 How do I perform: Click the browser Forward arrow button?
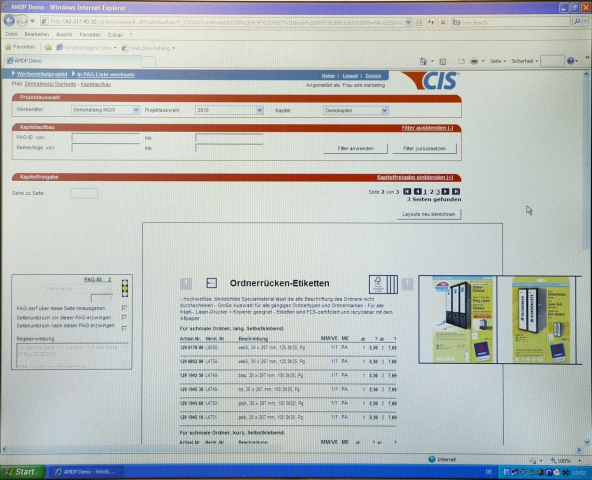point(22,21)
